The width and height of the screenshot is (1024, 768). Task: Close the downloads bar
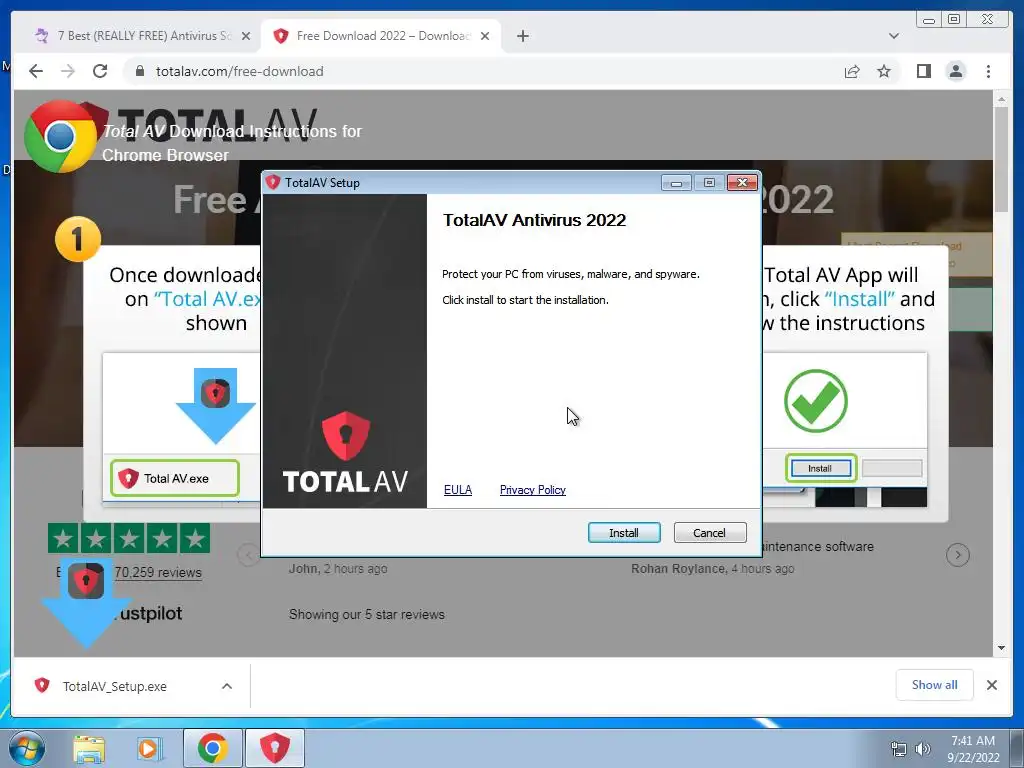[x=991, y=685]
